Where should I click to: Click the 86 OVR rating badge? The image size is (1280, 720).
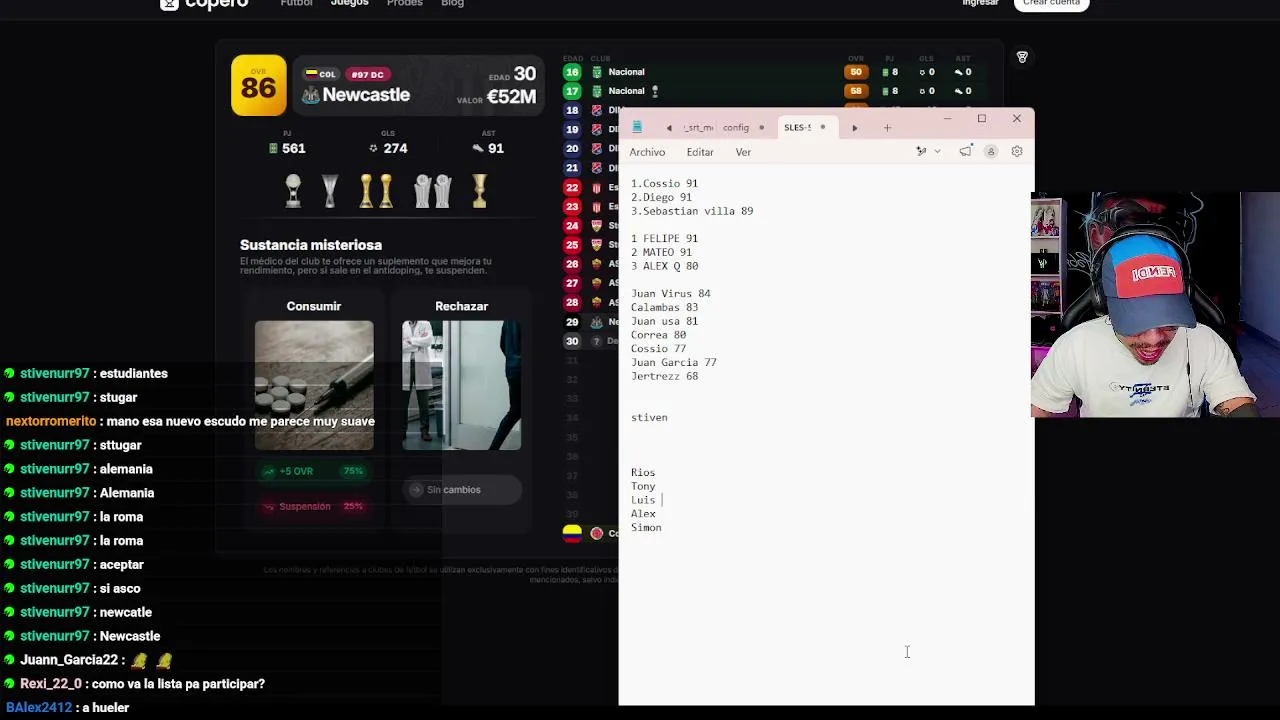coord(258,85)
